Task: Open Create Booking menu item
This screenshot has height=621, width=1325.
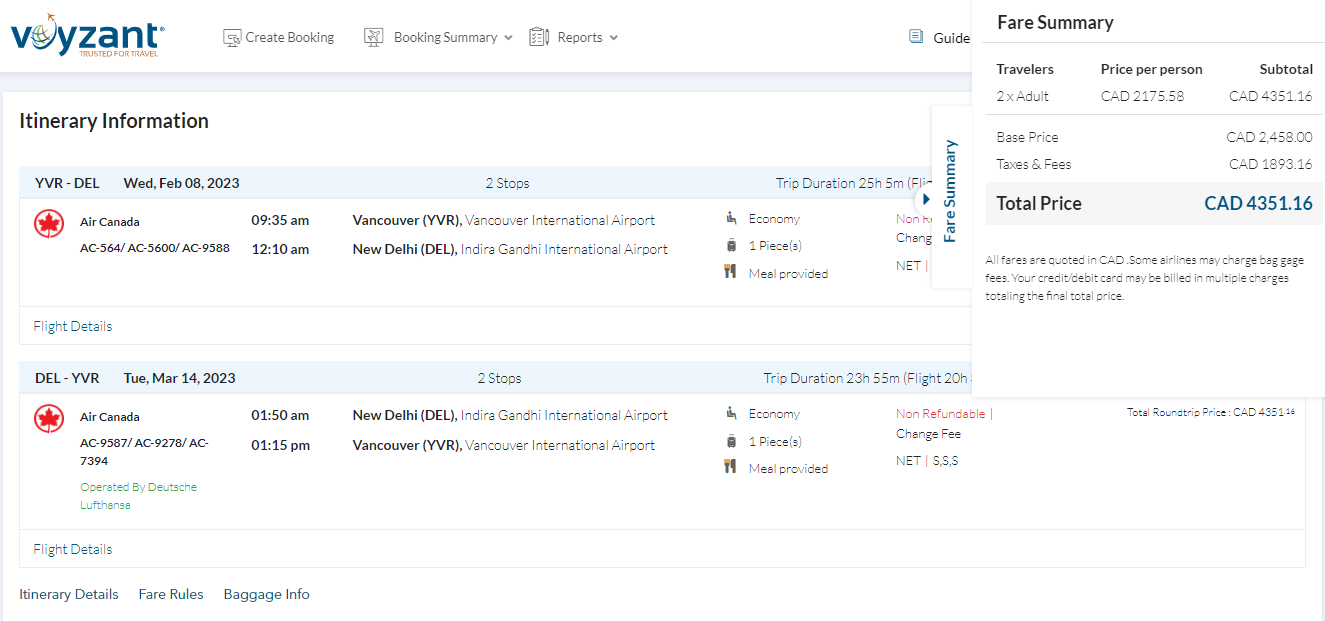Action: tap(289, 38)
